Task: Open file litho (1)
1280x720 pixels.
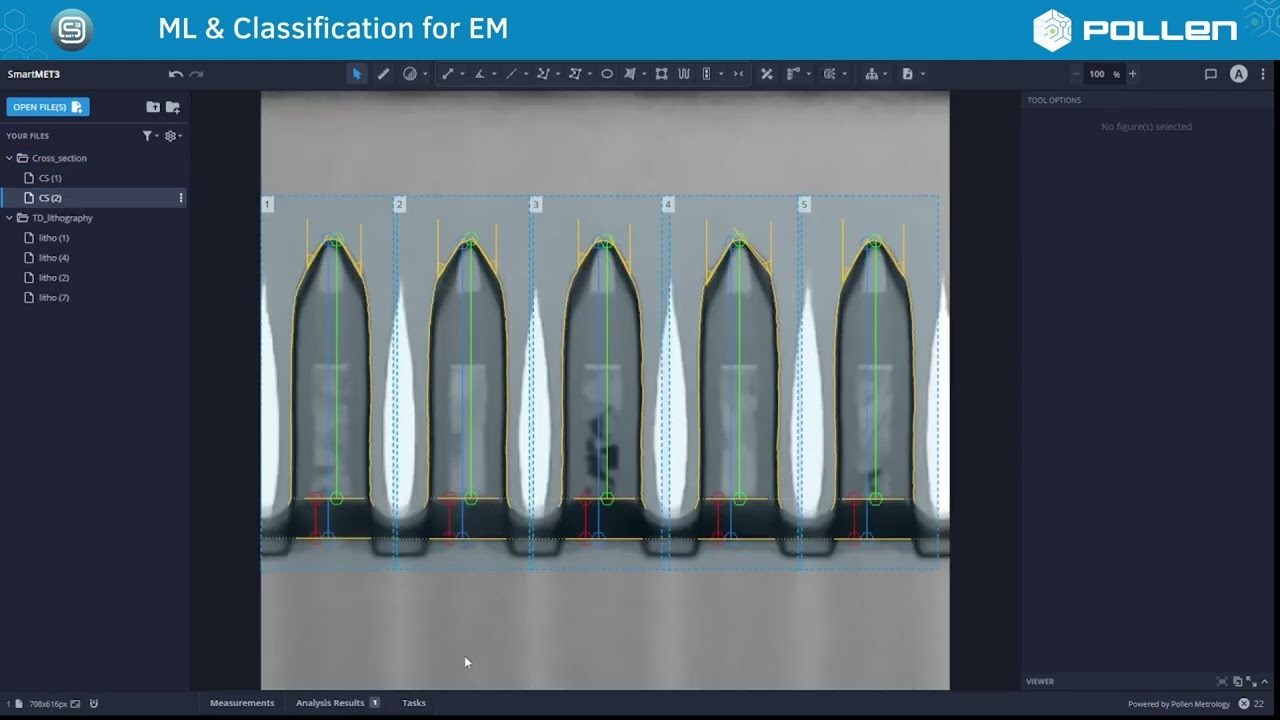Action: click(x=54, y=238)
